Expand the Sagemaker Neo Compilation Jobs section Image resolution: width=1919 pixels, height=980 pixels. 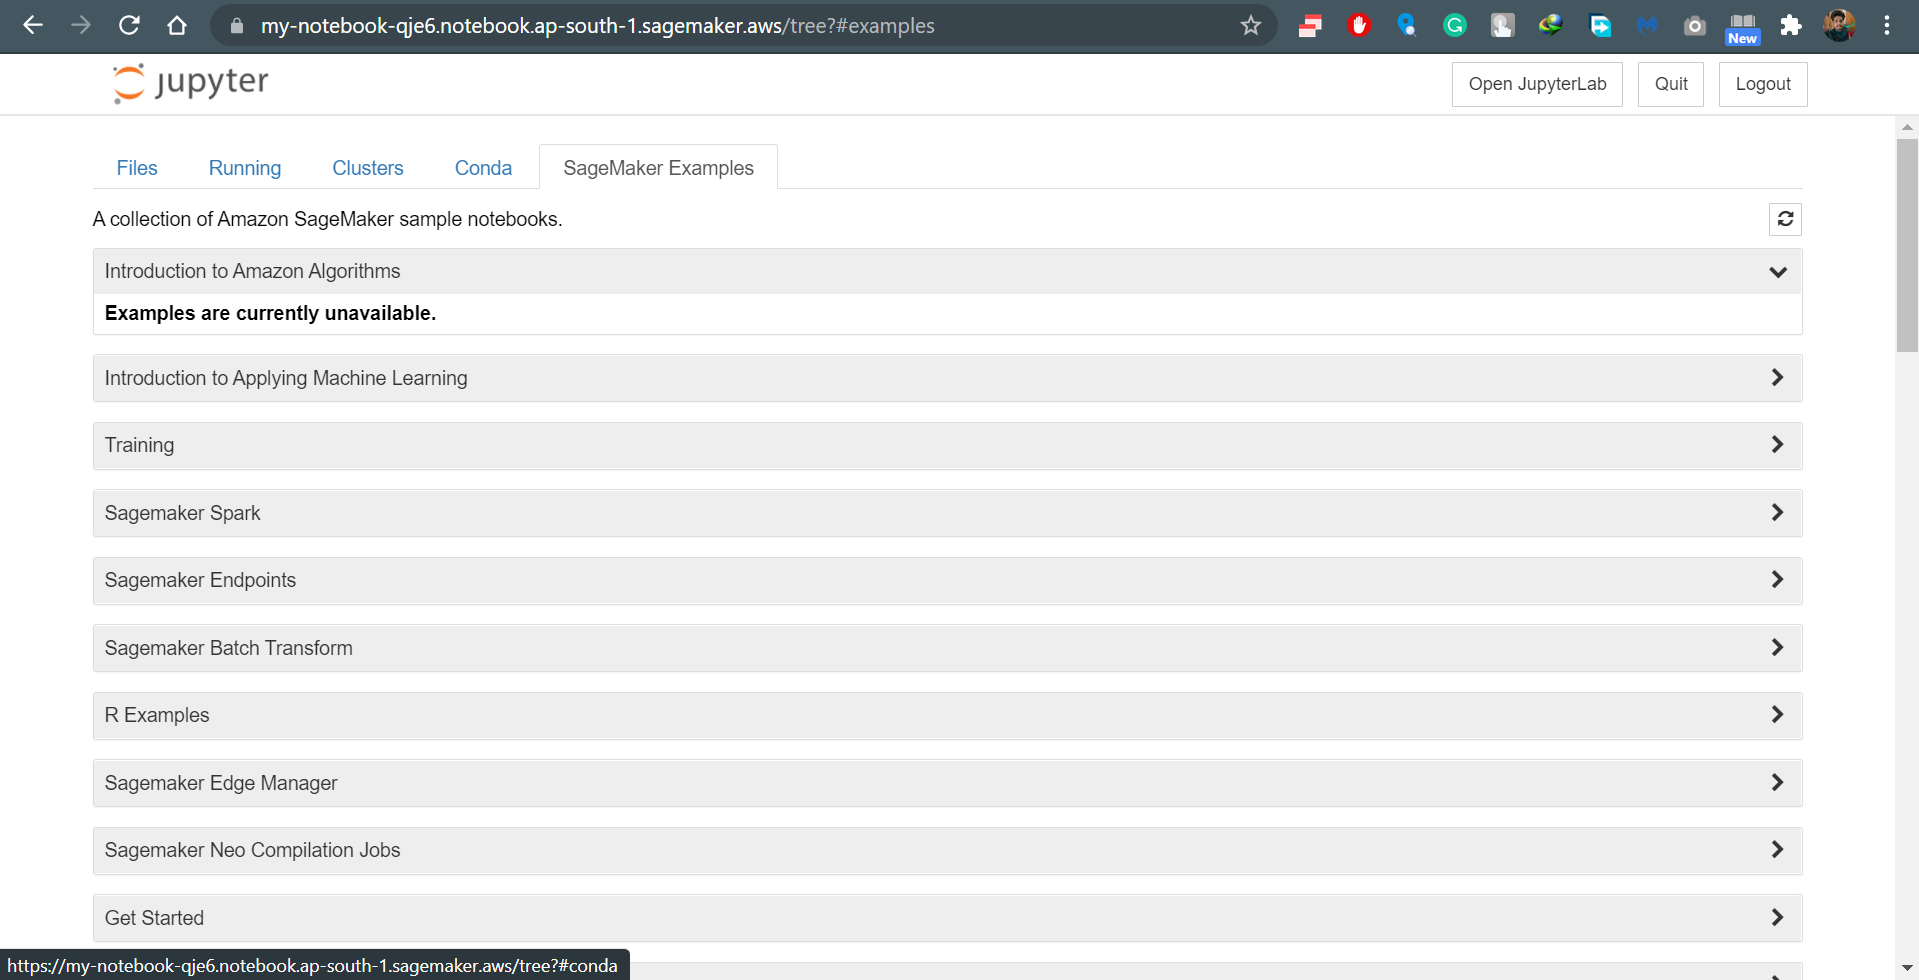pyautogui.click(x=947, y=850)
